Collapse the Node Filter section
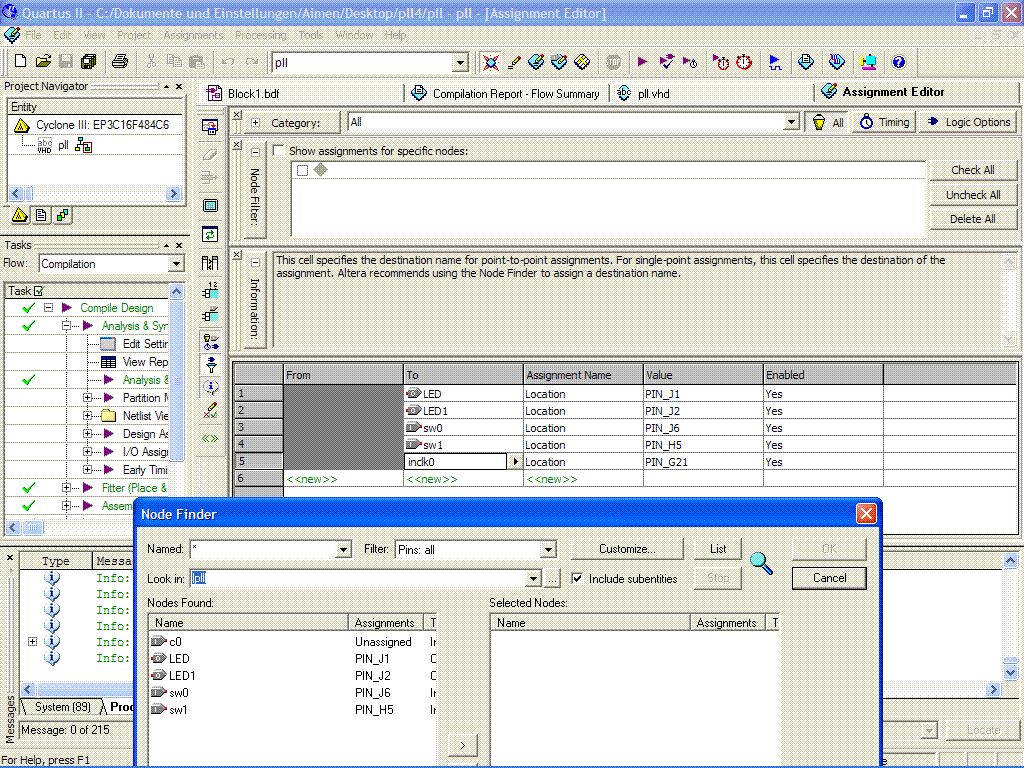Viewport: 1024px width, 768px height. point(254,152)
